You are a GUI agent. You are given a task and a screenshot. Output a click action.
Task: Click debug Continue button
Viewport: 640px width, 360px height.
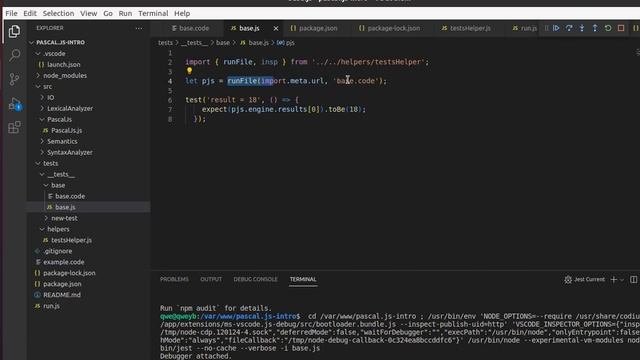click(x=556, y=28)
